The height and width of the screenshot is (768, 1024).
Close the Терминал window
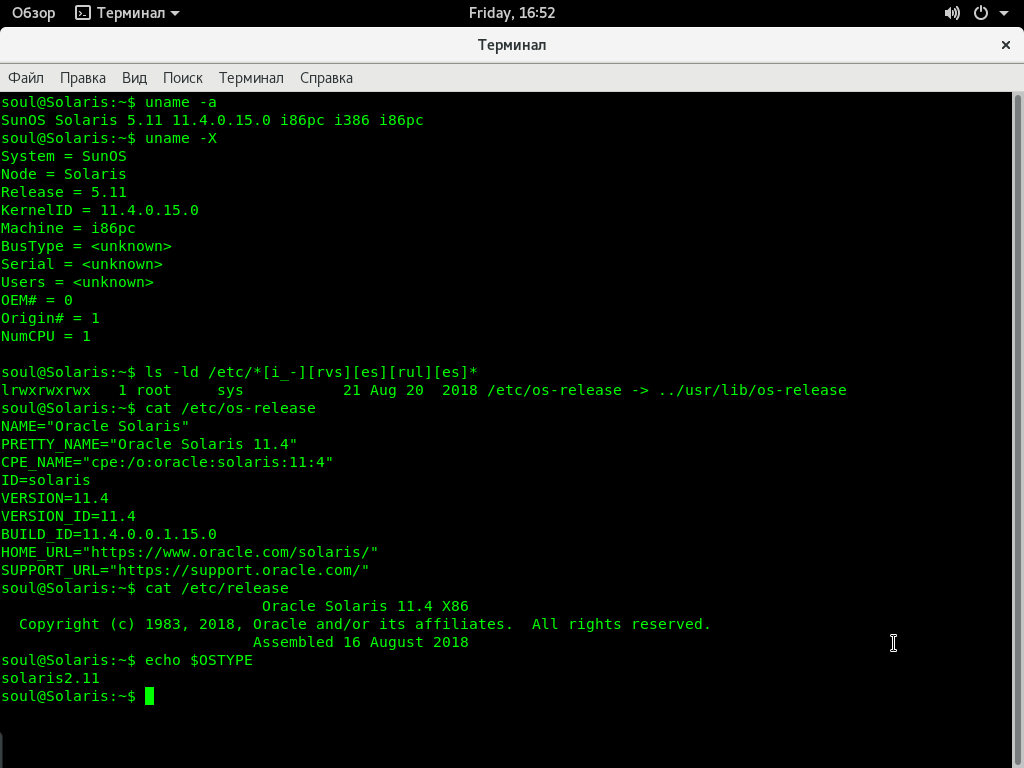pyautogui.click(x=1006, y=45)
